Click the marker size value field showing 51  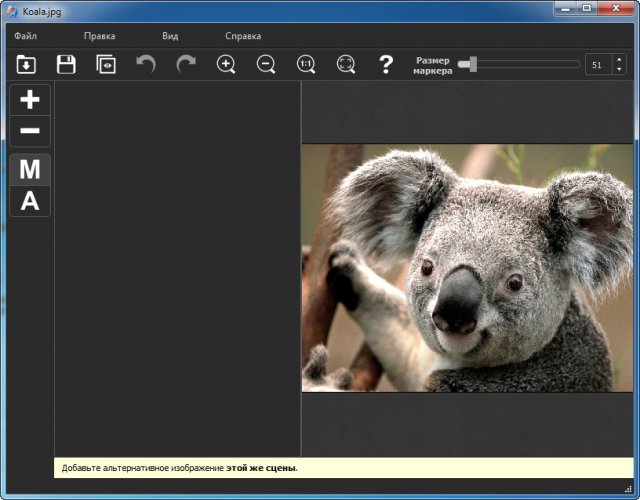[598, 65]
